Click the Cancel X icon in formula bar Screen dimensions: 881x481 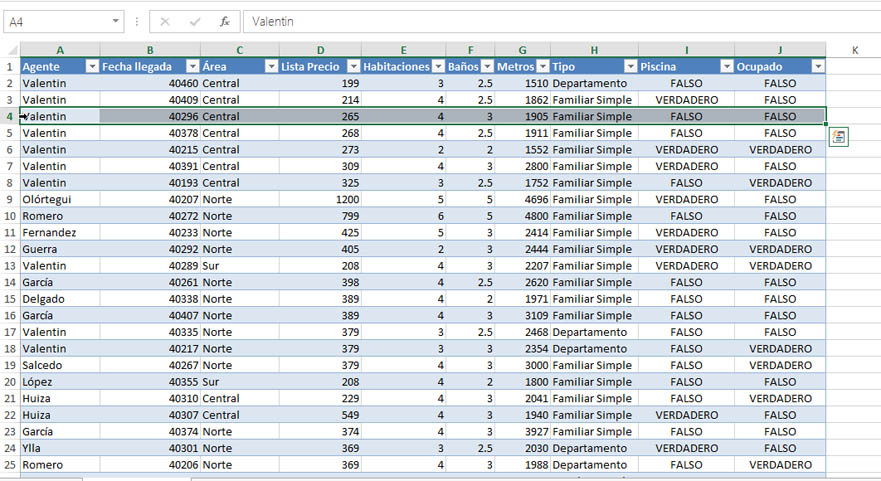[165, 21]
